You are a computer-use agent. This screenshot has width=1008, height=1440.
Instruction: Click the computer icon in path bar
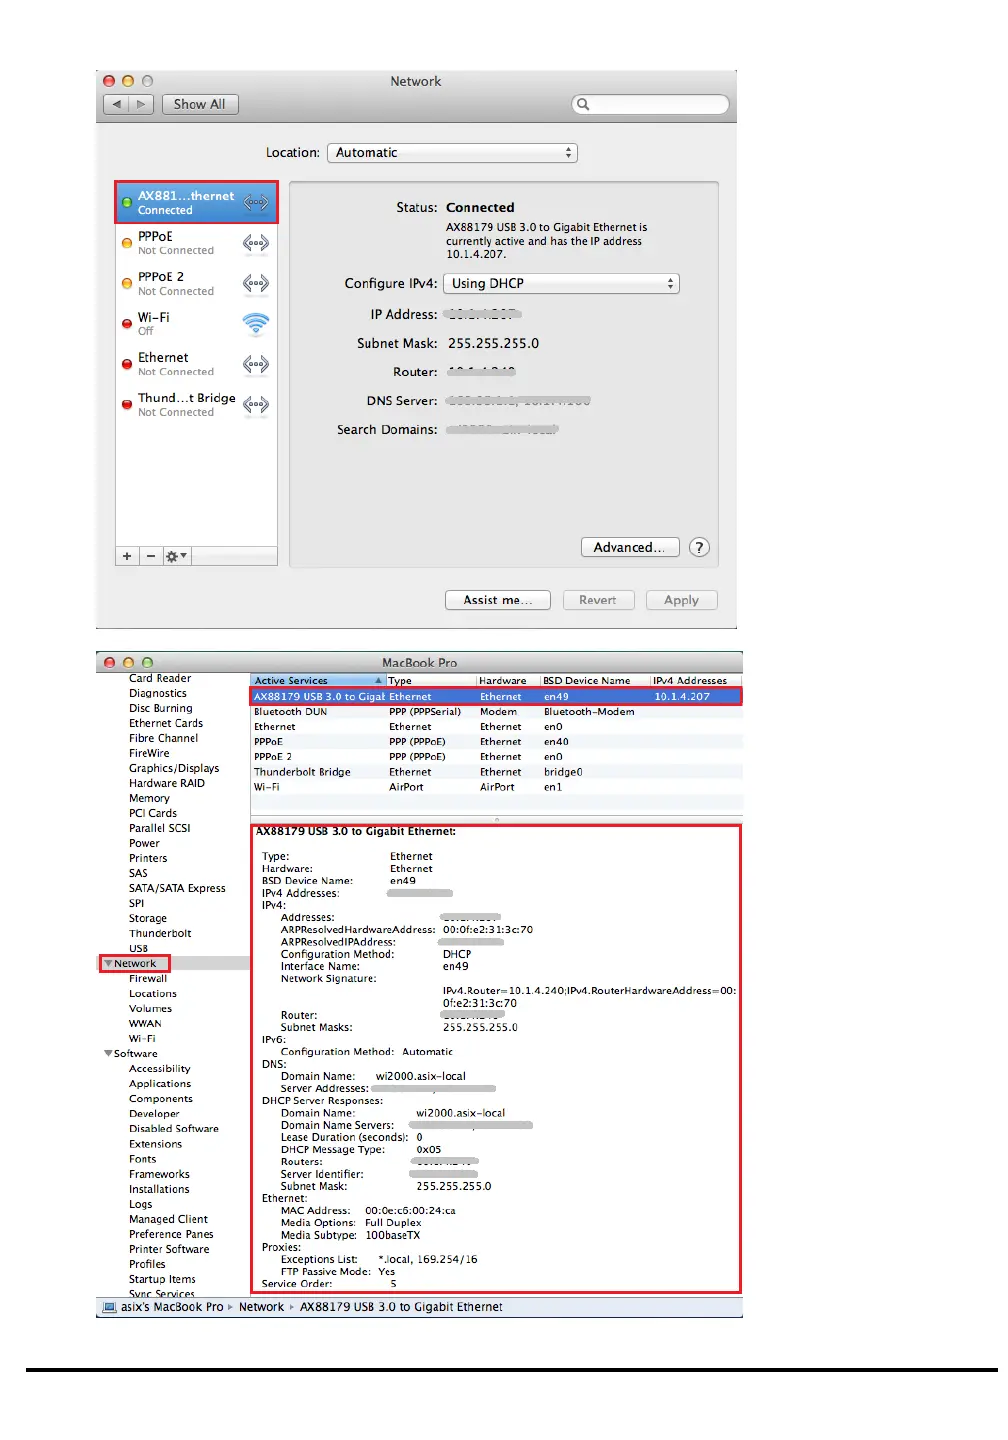110,1307
